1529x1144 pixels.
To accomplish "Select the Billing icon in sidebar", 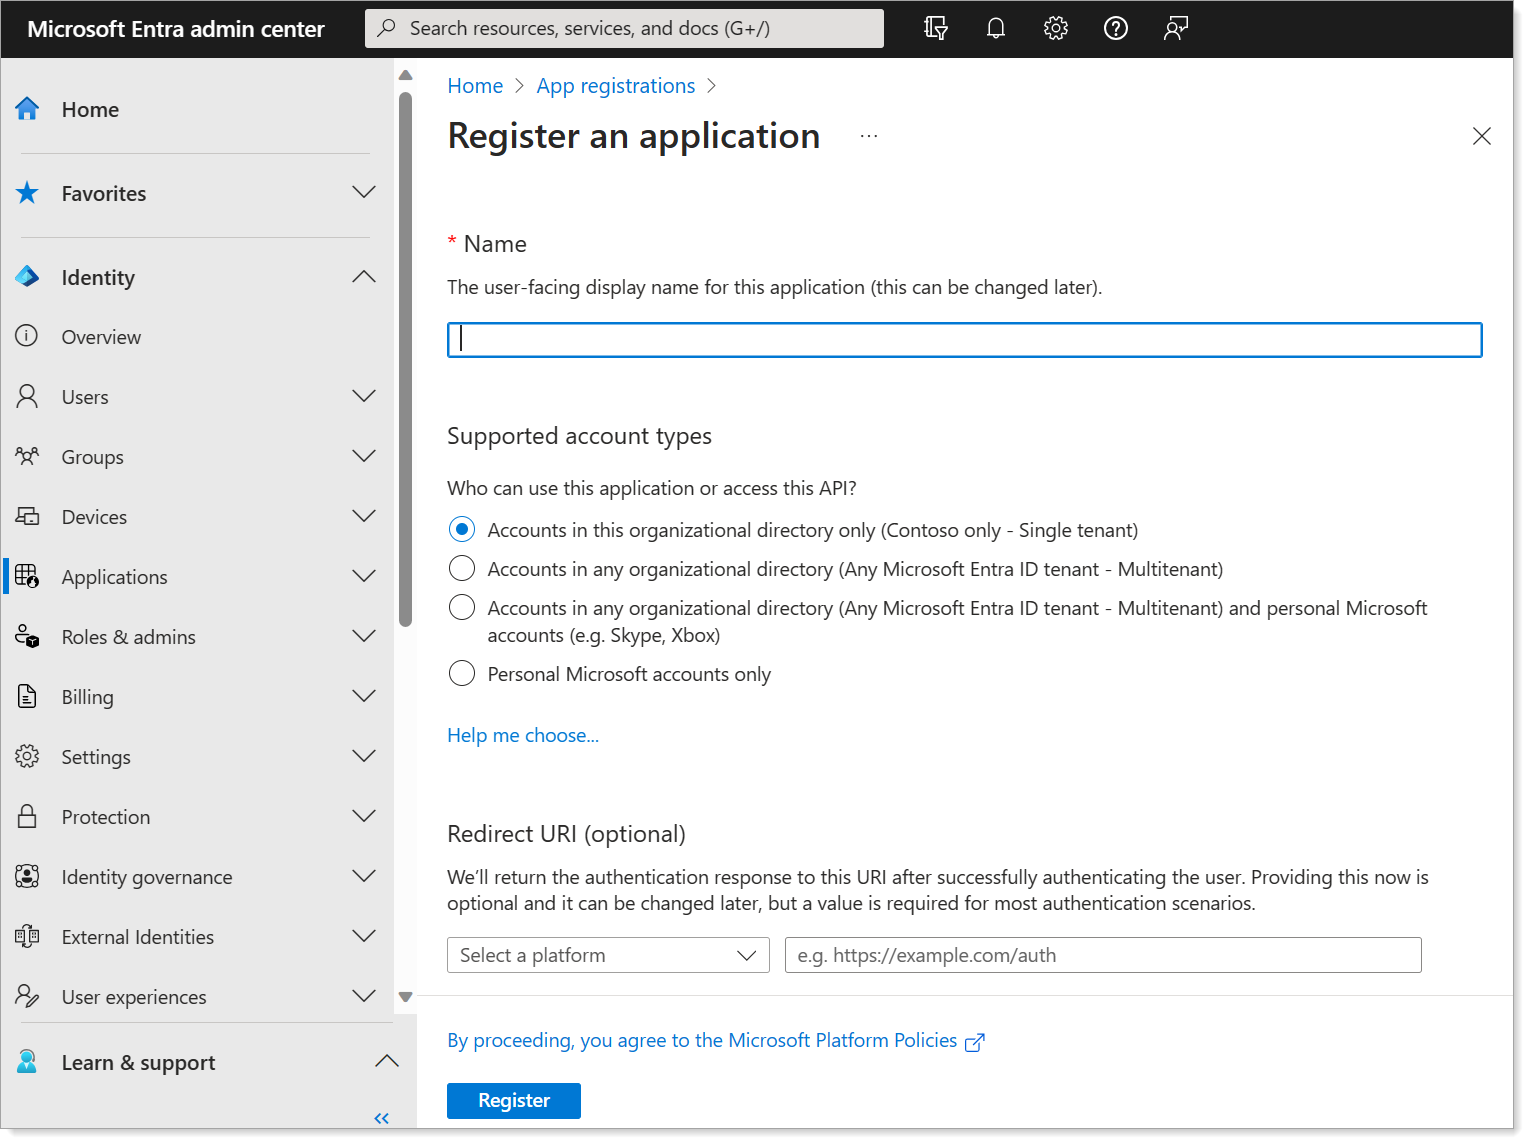I will pos(27,696).
